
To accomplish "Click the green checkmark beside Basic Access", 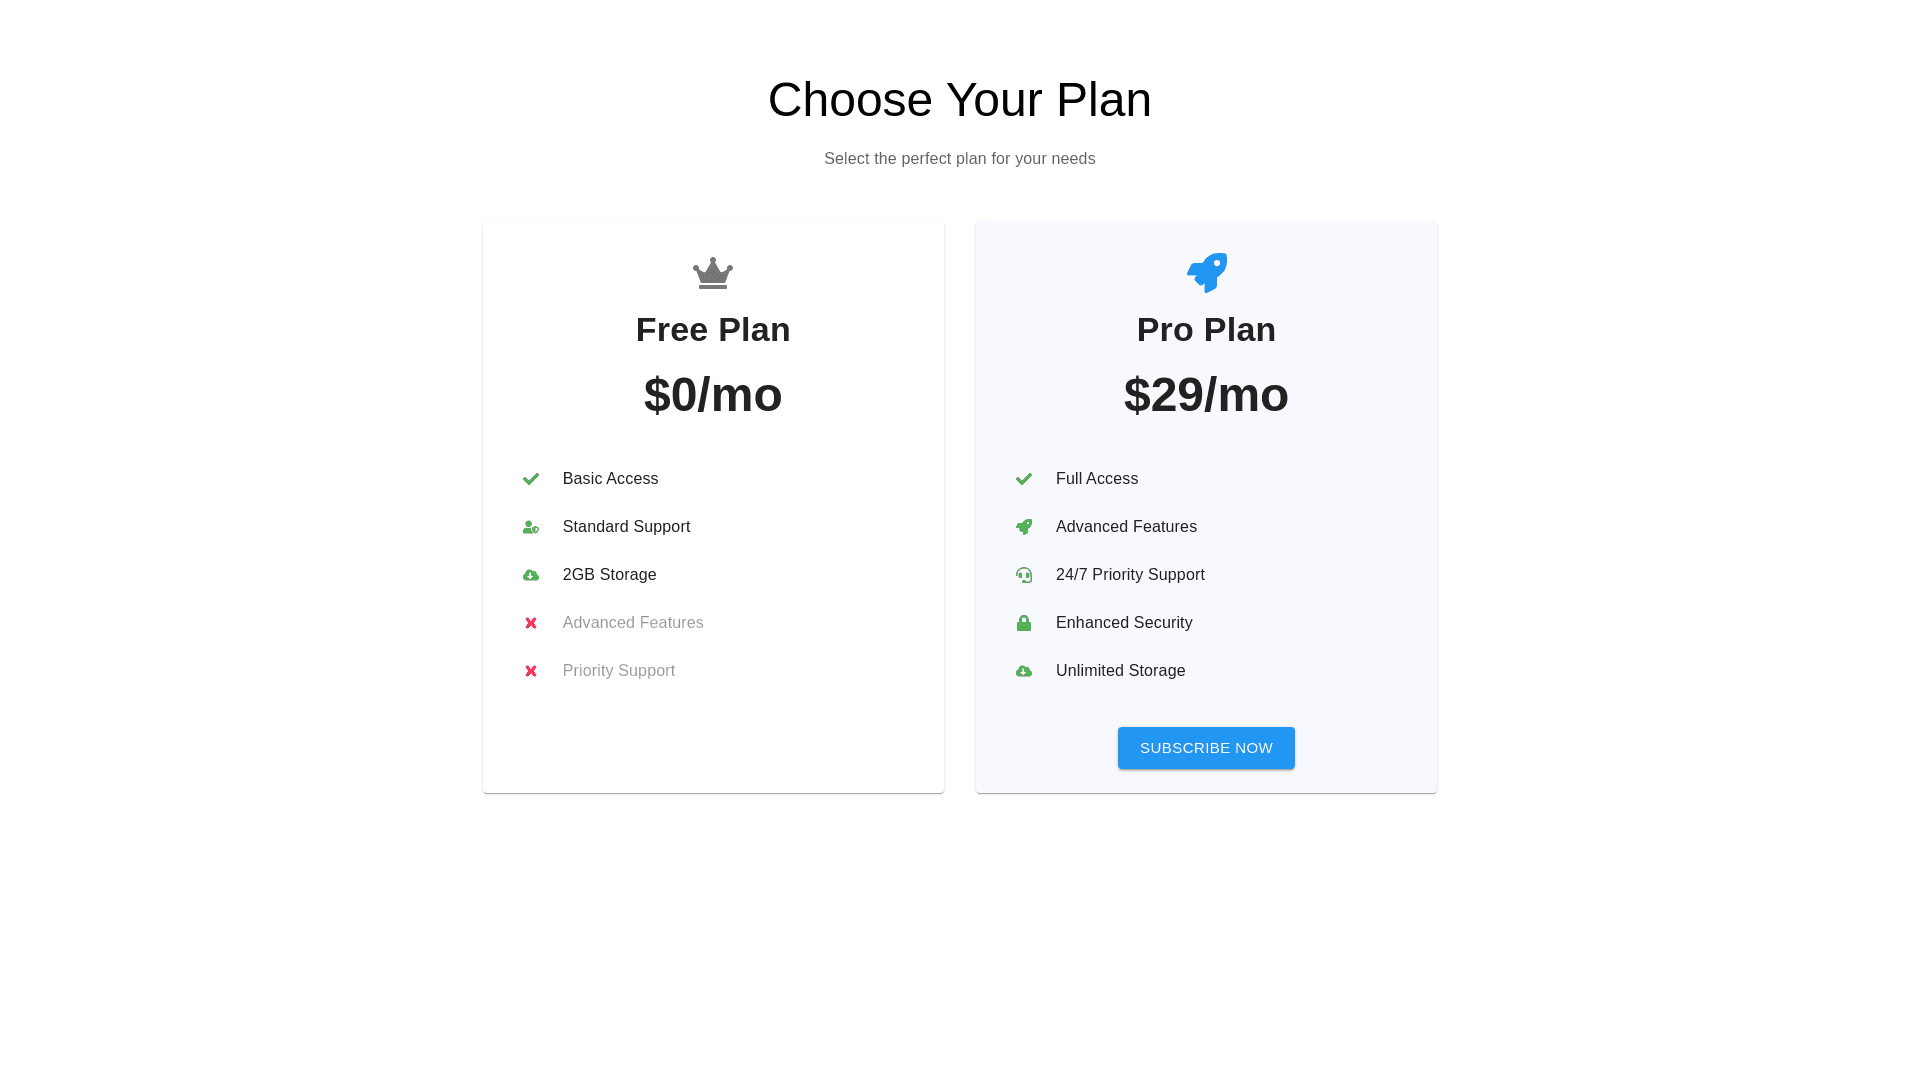I will (531, 479).
